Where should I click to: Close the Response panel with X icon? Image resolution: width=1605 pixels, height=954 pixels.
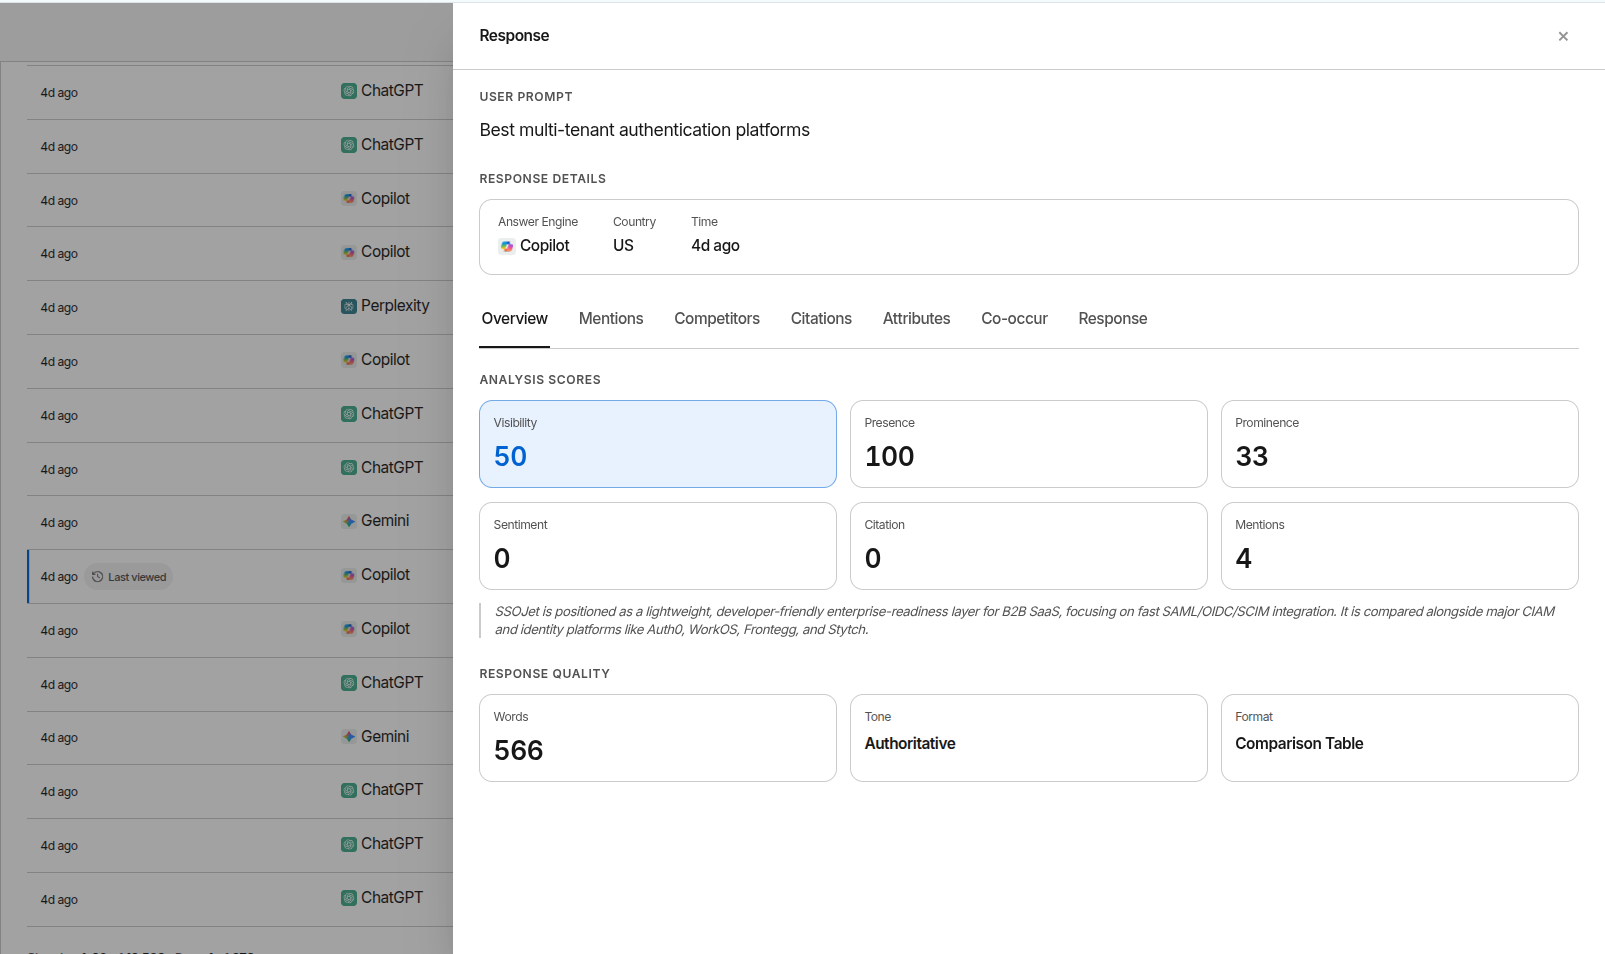[1563, 36]
